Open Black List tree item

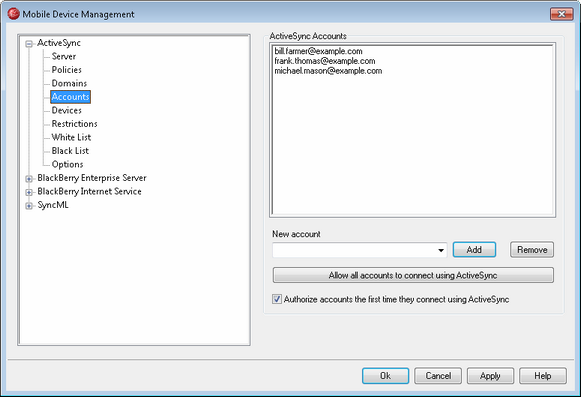(x=70, y=151)
